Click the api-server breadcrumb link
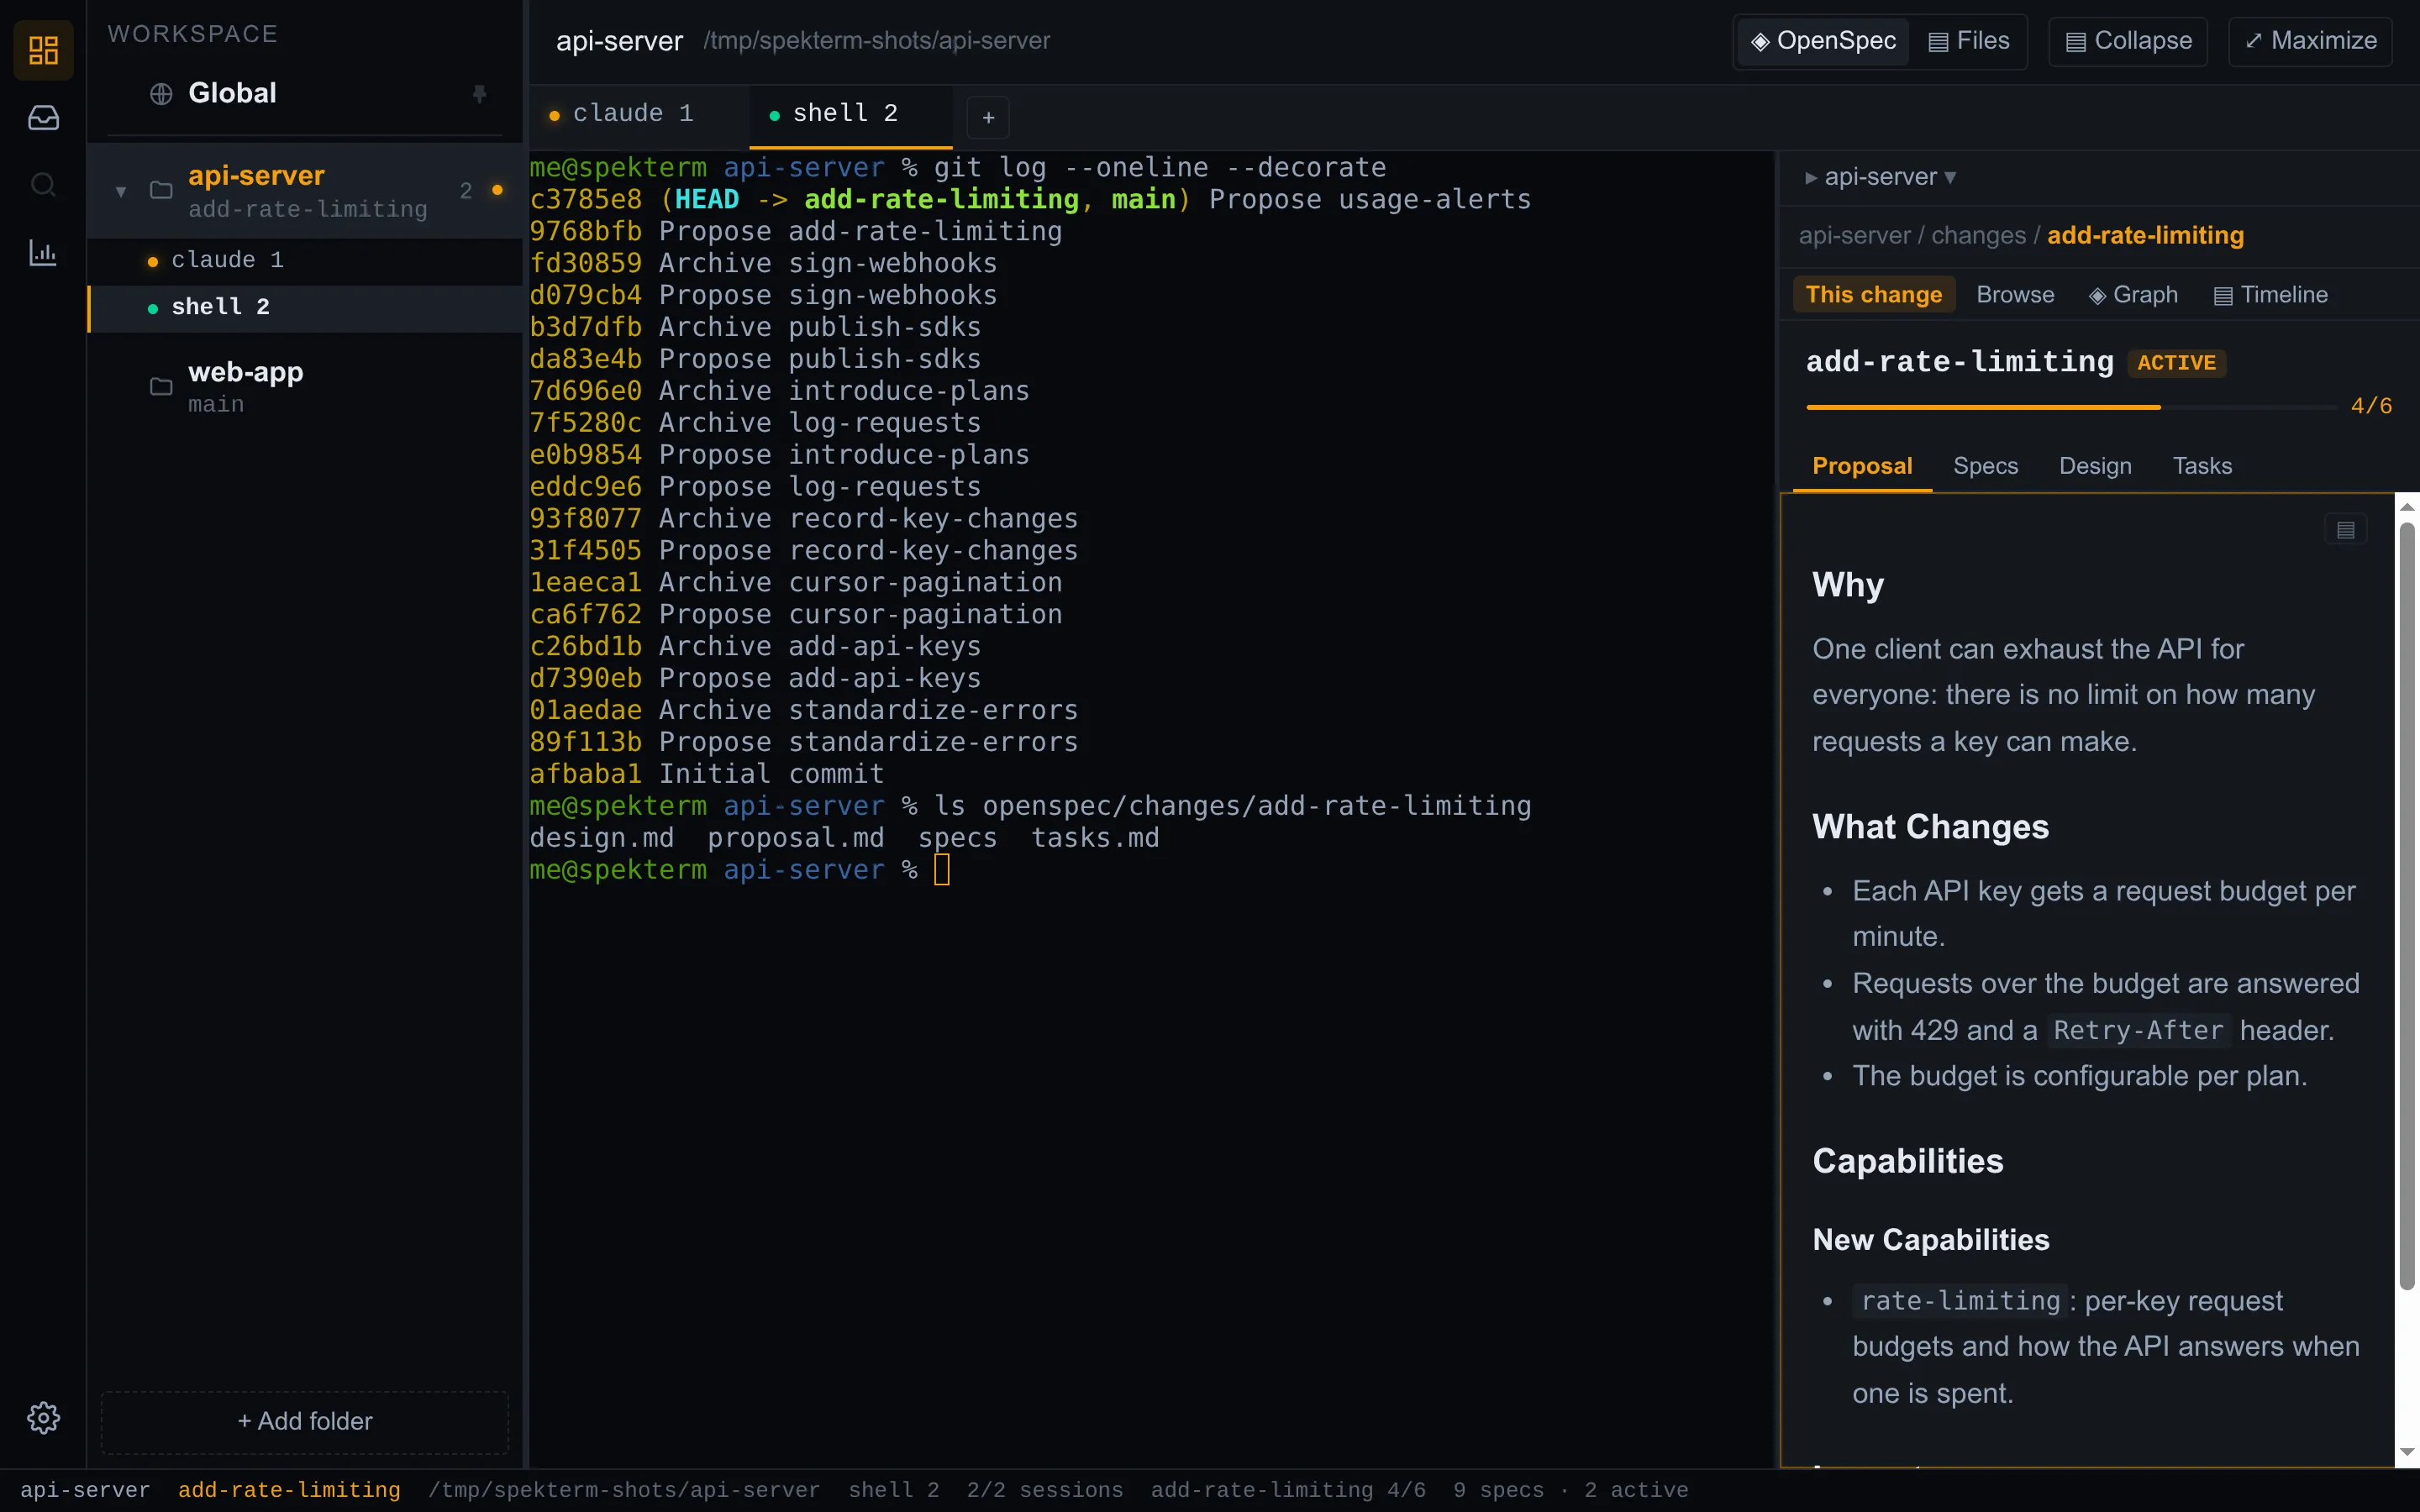The height and width of the screenshot is (1512, 2420). click(x=1854, y=236)
